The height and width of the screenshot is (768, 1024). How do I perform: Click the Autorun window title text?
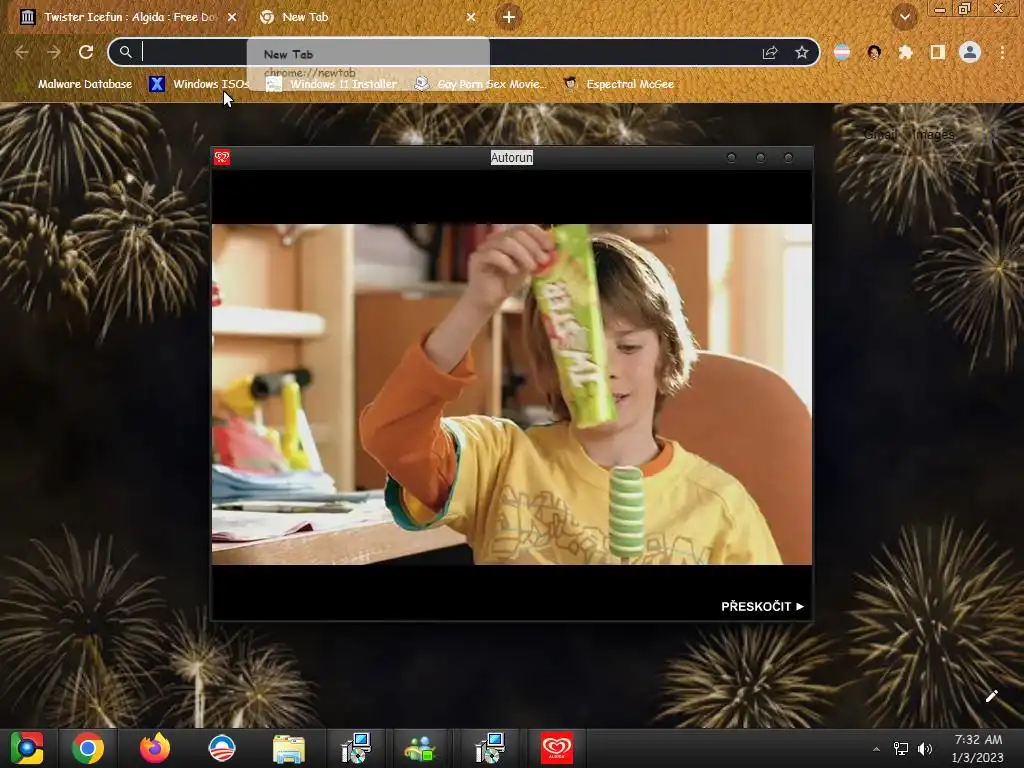coord(512,157)
